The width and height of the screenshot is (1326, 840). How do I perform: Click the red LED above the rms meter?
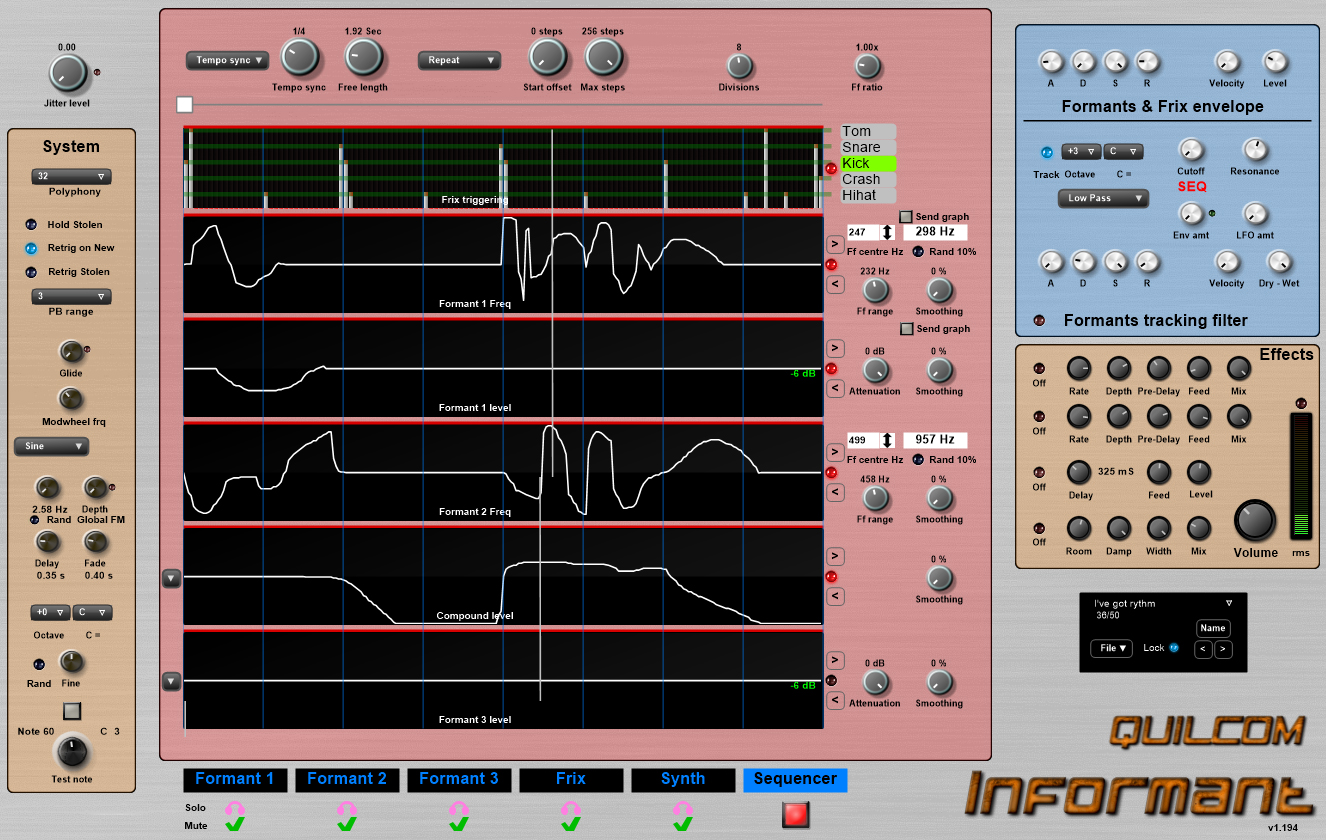1300,403
